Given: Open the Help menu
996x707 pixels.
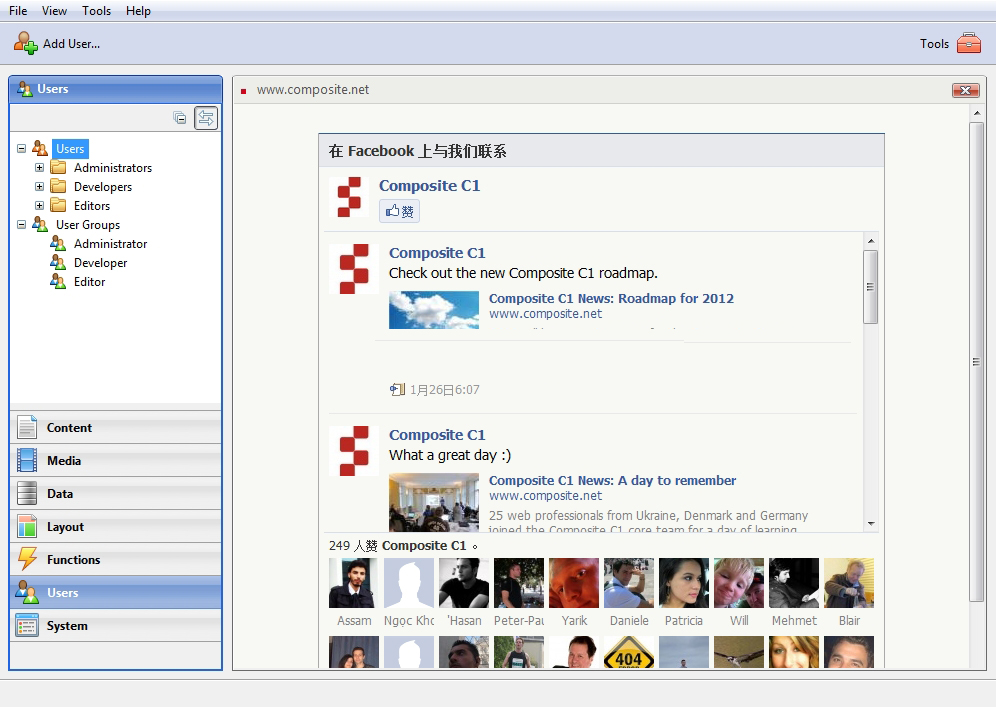Looking at the screenshot, I should click(x=138, y=11).
